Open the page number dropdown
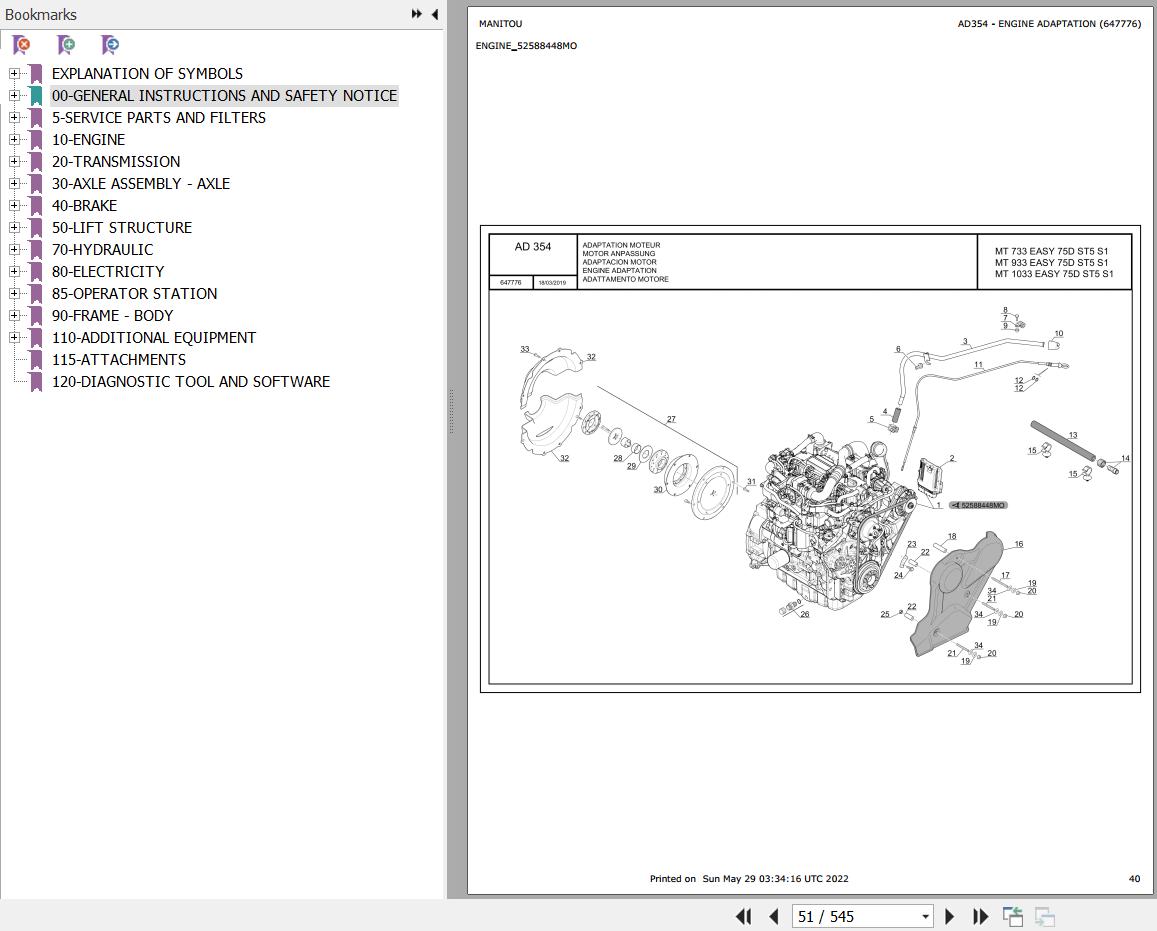1157x931 pixels. pos(925,917)
